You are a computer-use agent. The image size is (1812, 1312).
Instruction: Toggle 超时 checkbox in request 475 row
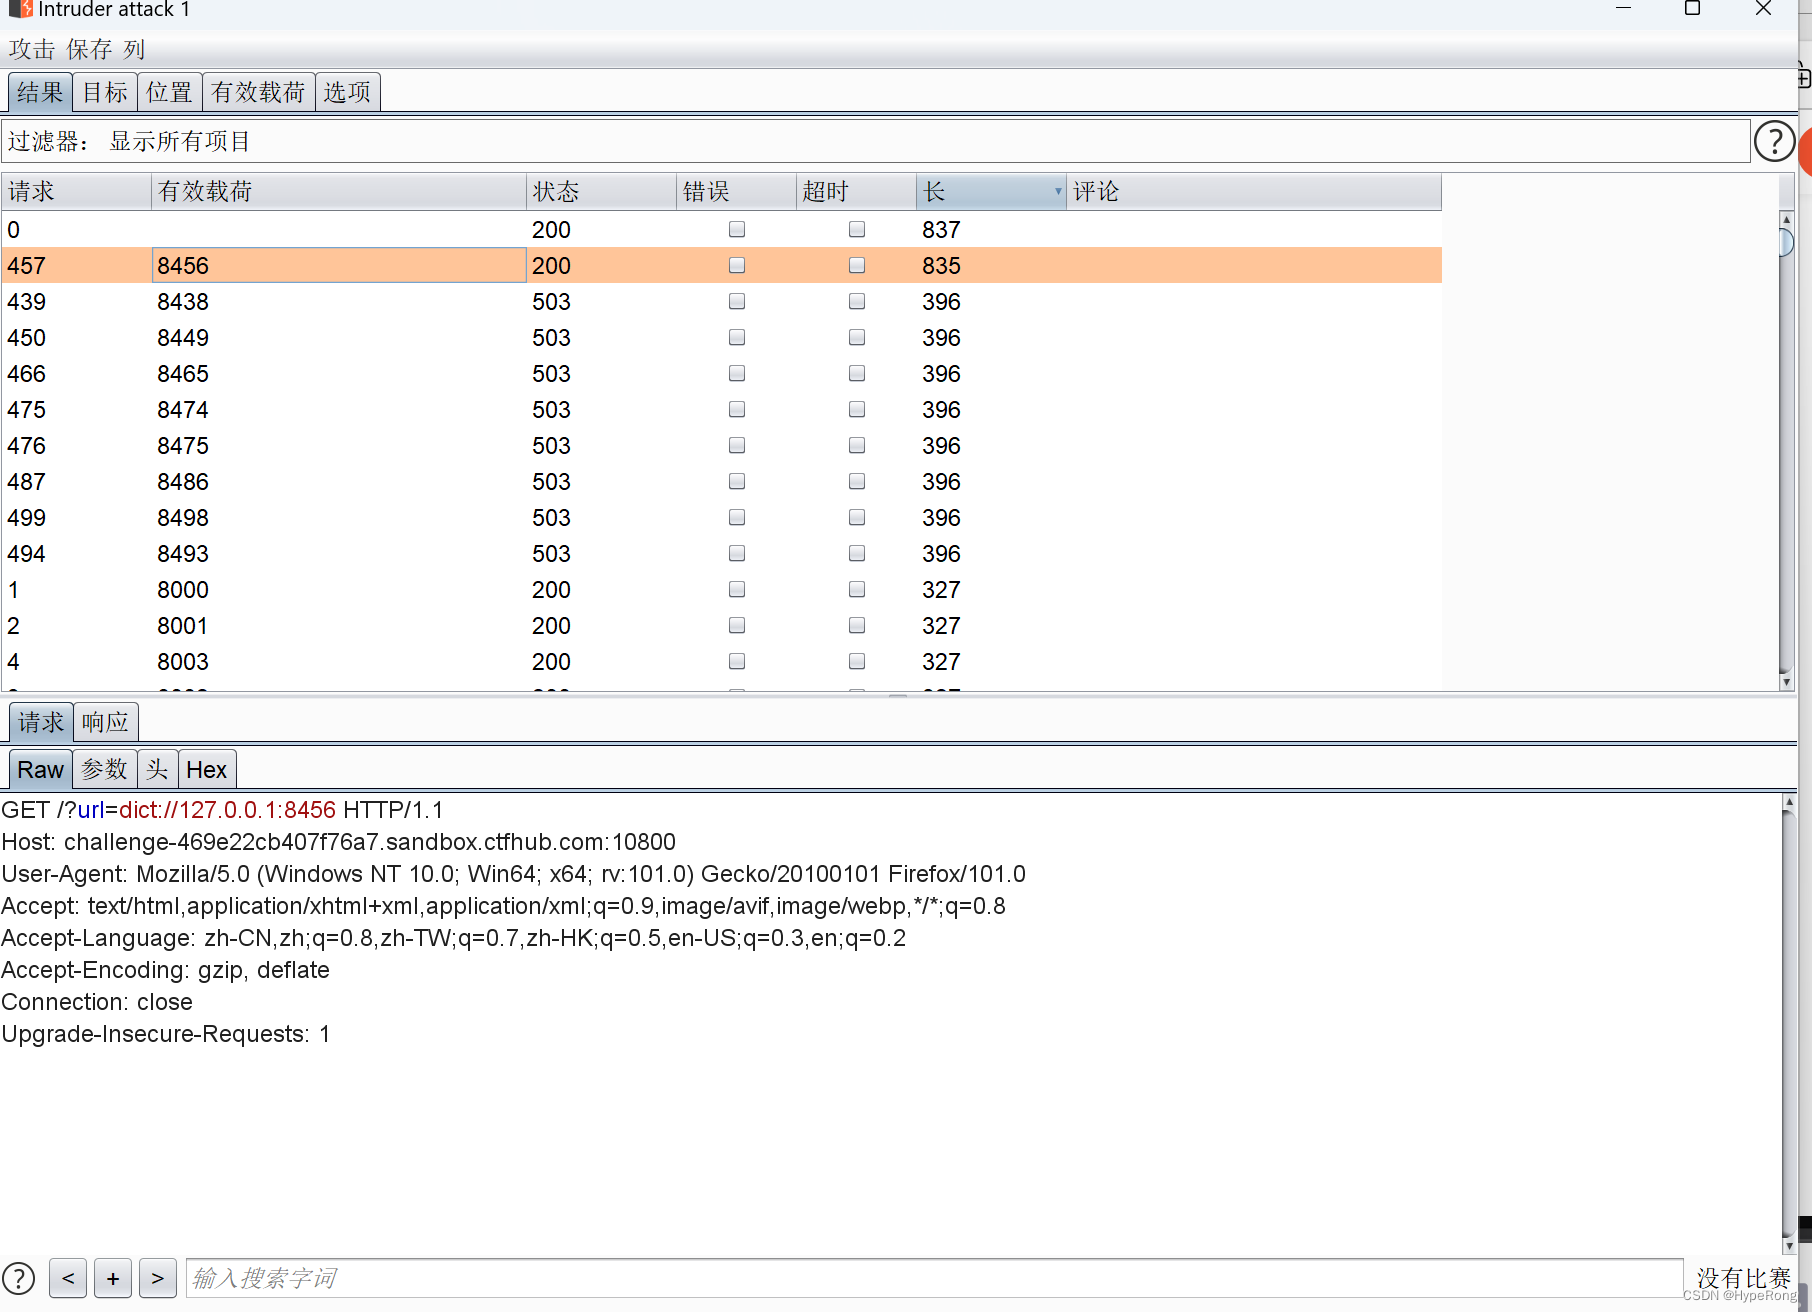pyautogui.click(x=857, y=409)
